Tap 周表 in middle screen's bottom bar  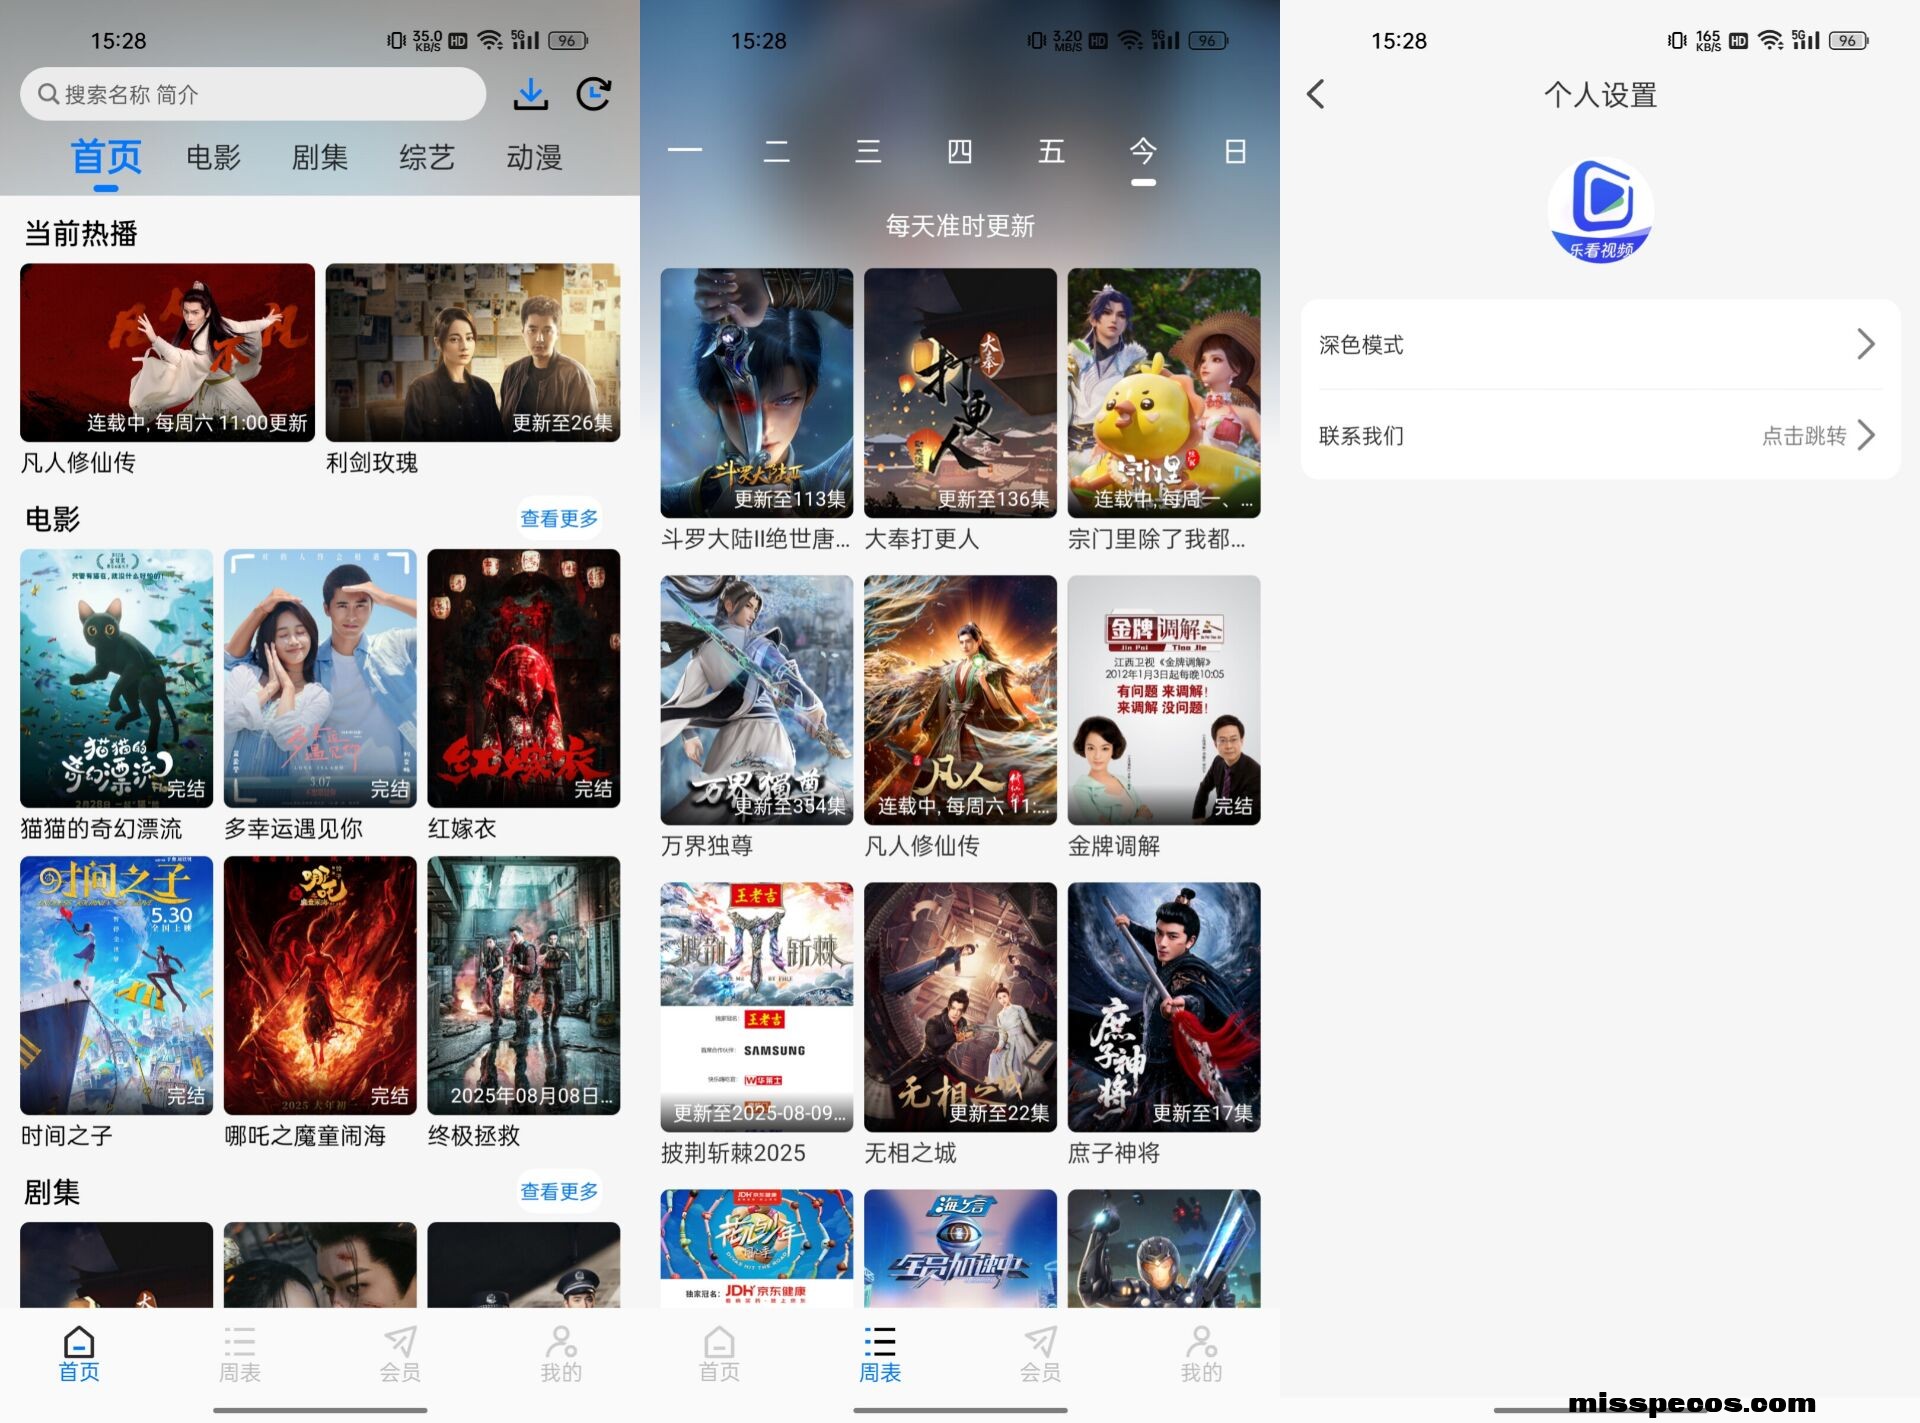(x=880, y=1354)
